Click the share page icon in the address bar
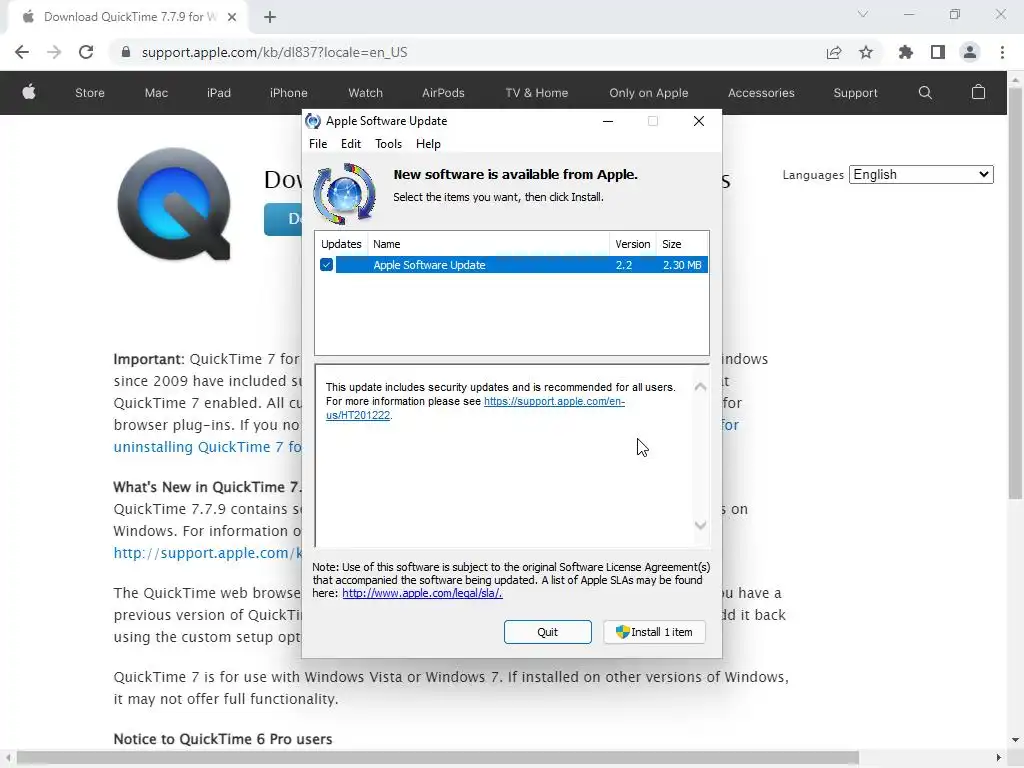Viewport: 1024px width, 768px height. (834, 52)
